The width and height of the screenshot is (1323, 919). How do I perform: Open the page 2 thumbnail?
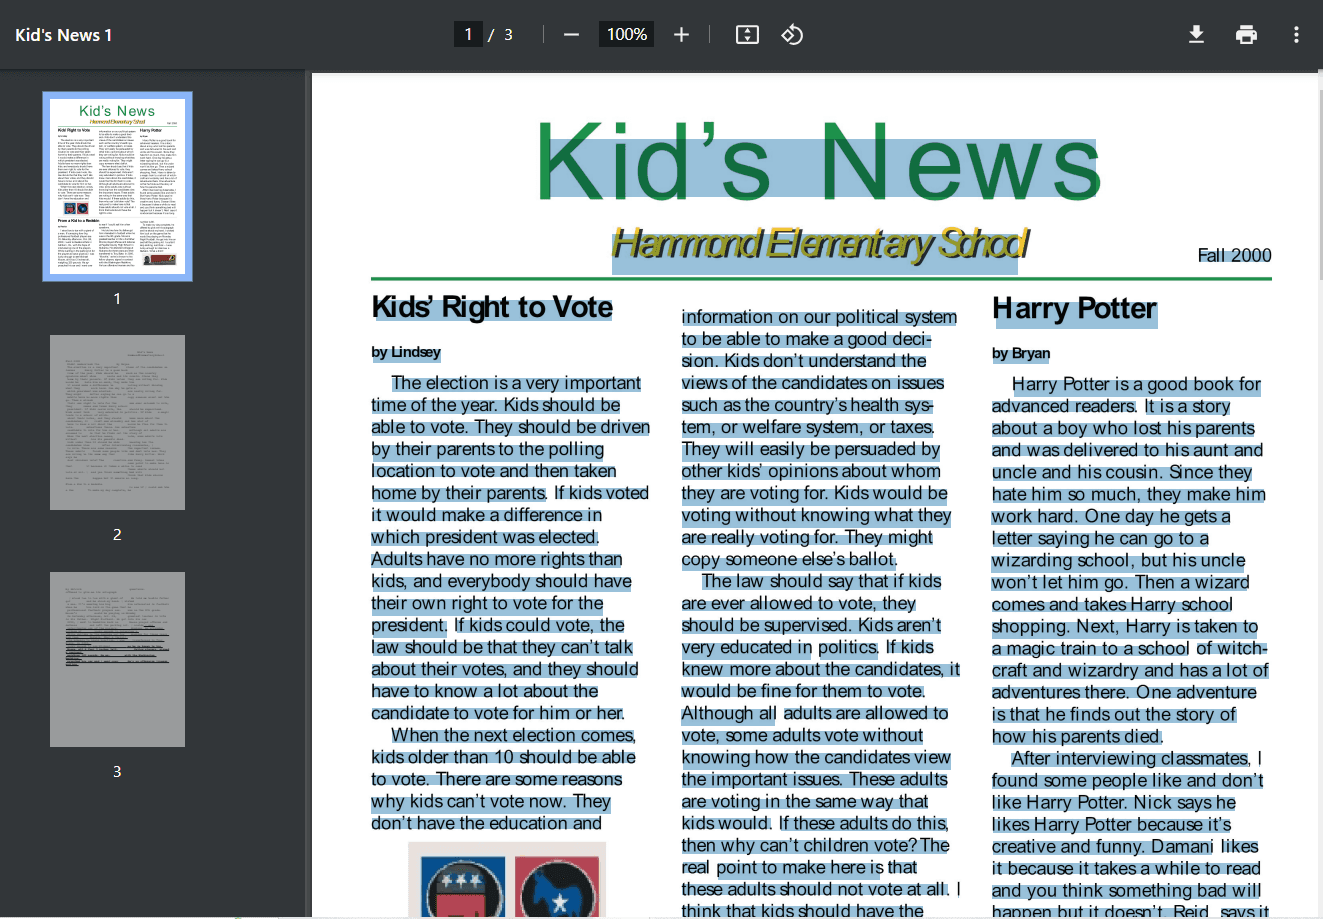coord(117,422)
